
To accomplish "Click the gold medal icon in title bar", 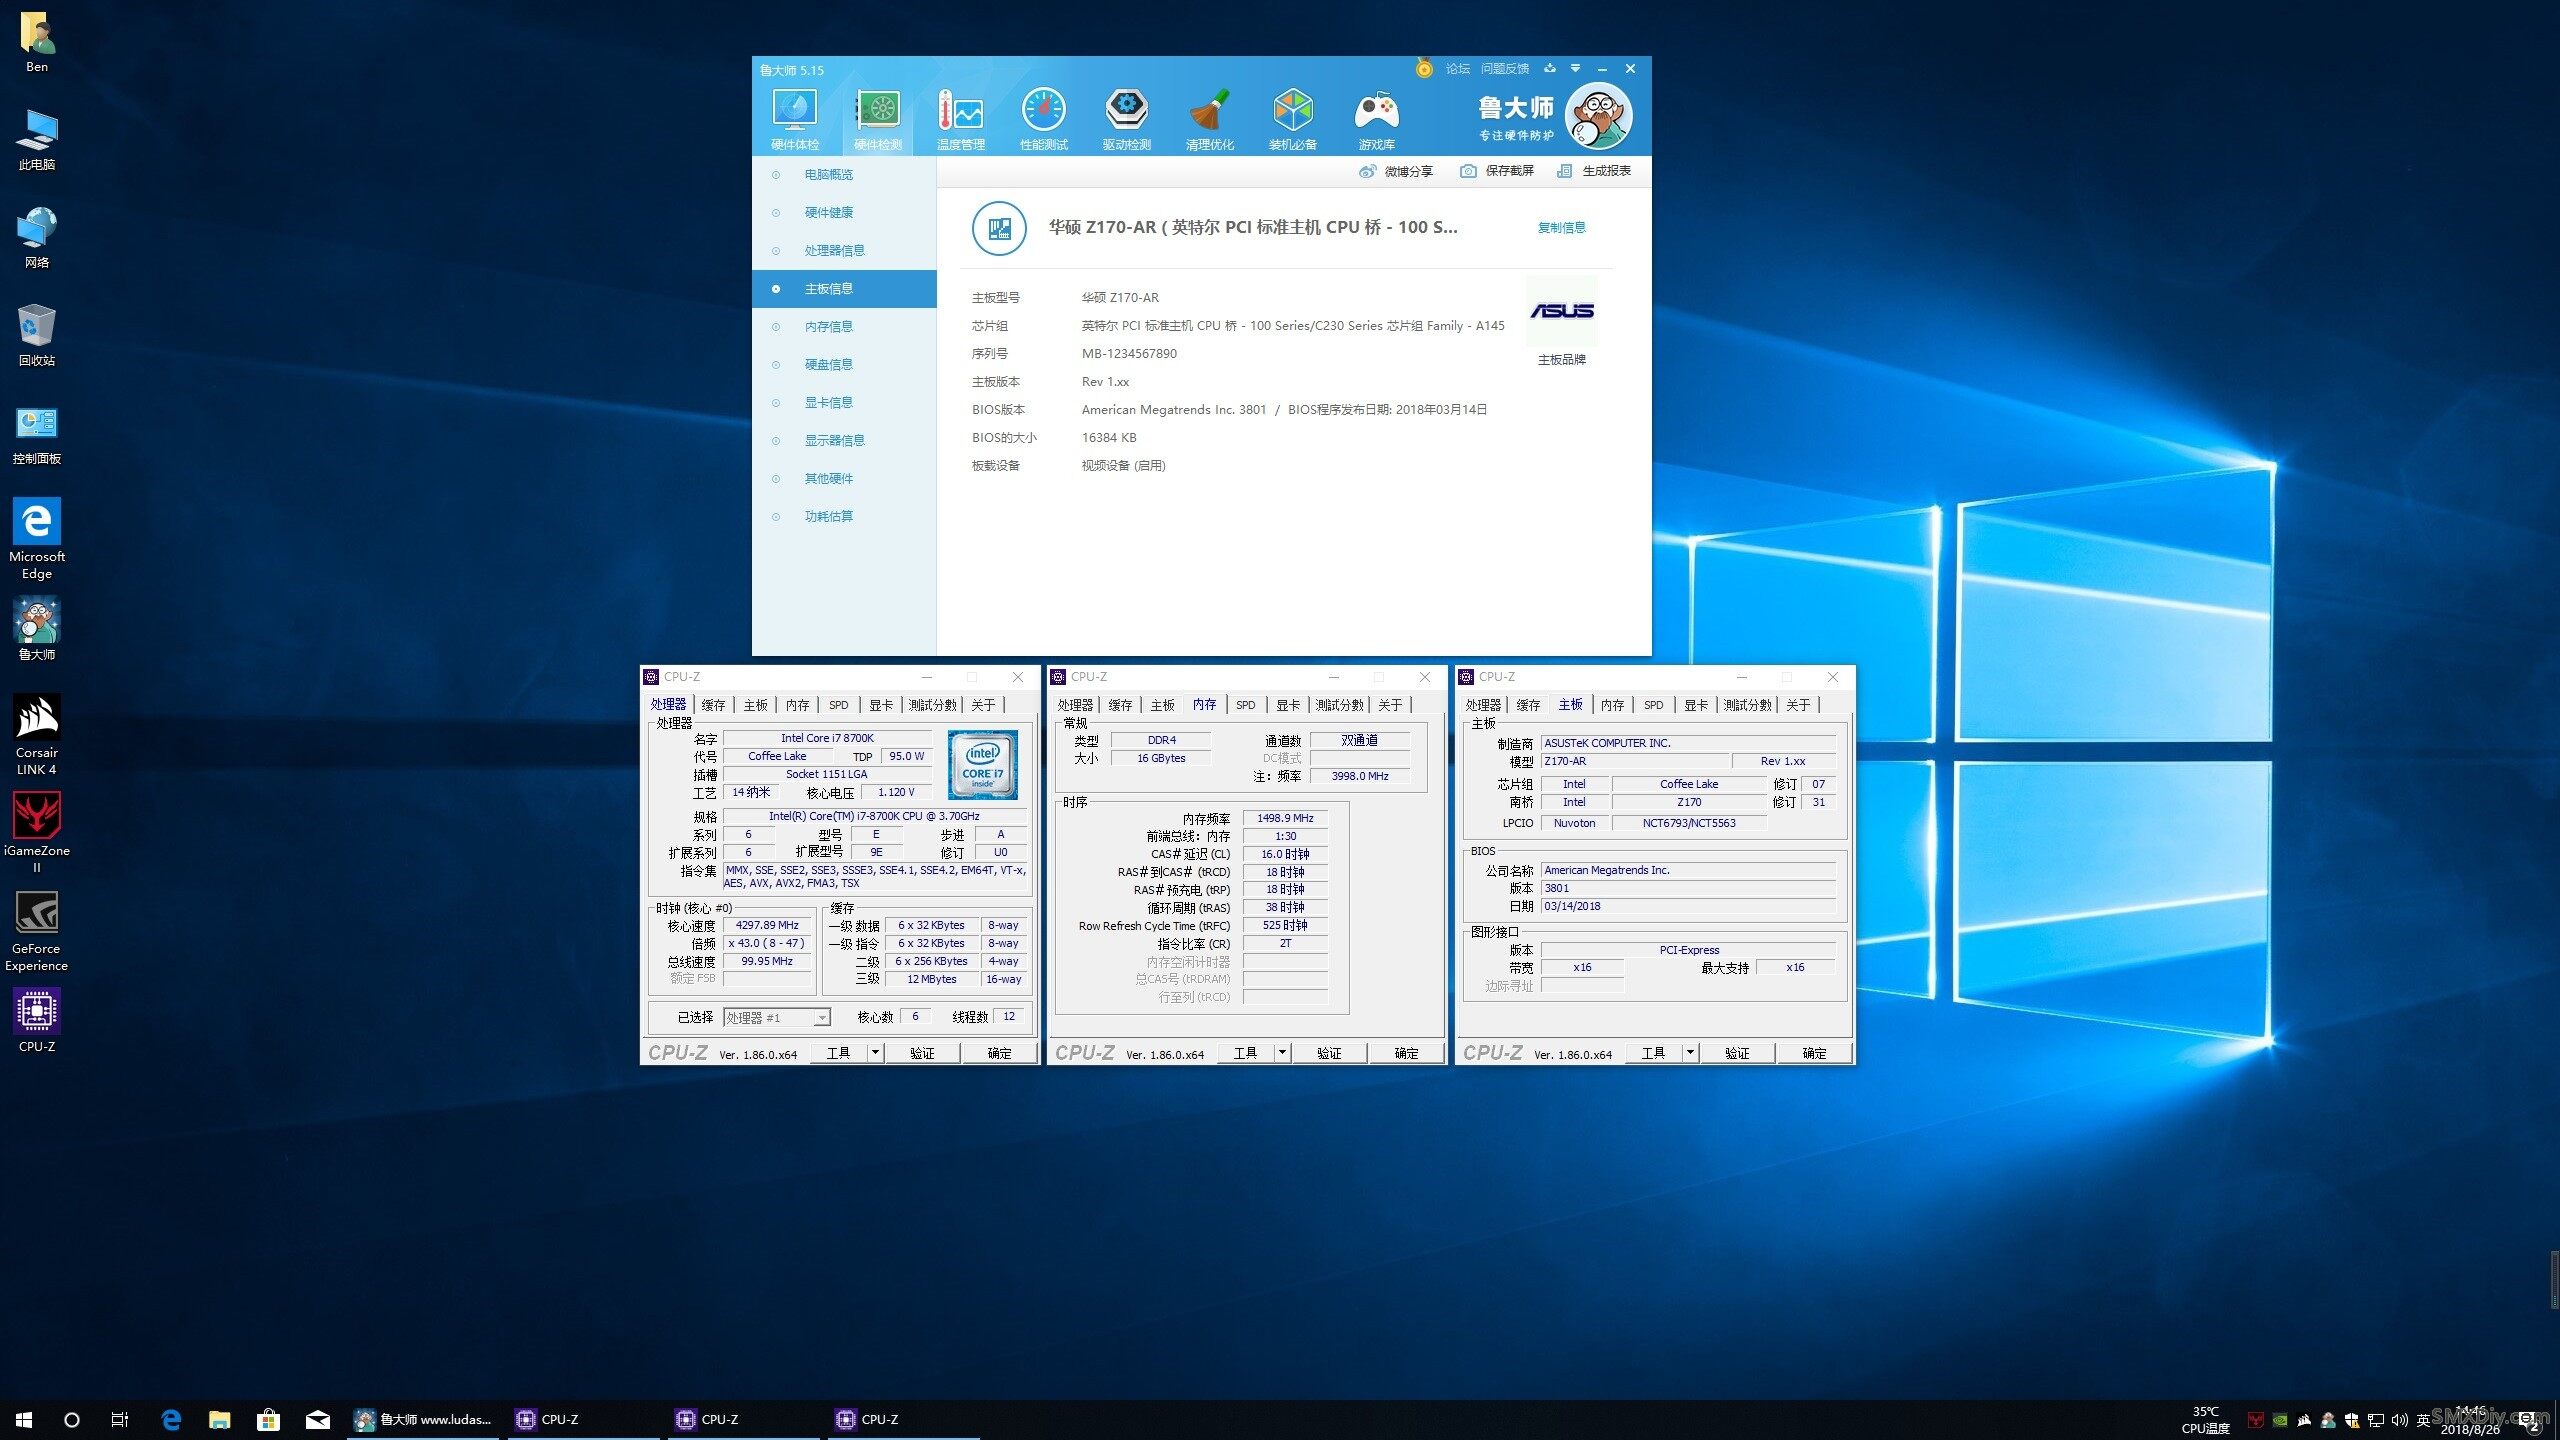I will click(x=1424, y=68).
